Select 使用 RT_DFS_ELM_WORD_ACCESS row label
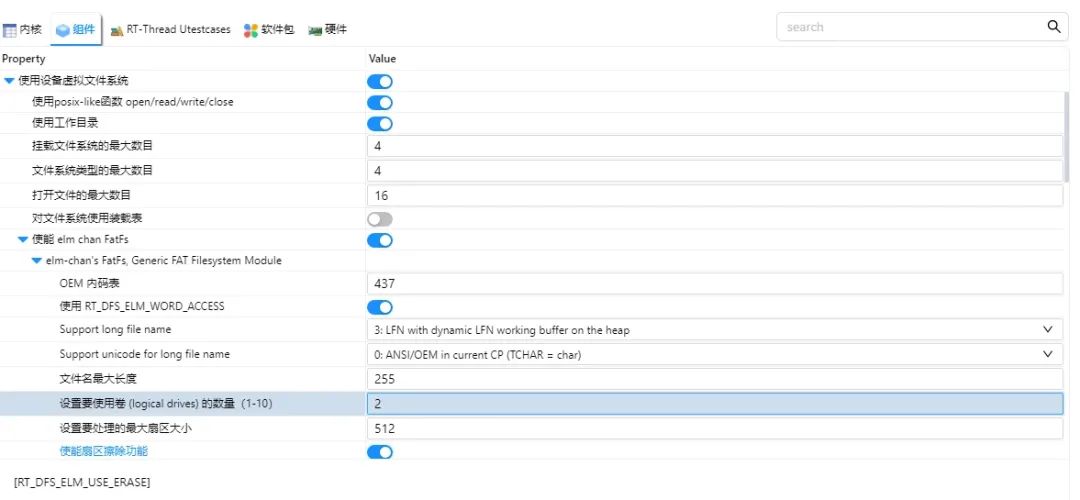The height and width of the screenshot is (500, 1080). click(x=142, y=306)
